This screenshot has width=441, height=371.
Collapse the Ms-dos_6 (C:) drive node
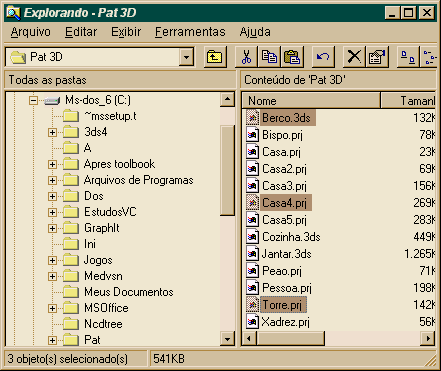(x=33, y=100)
